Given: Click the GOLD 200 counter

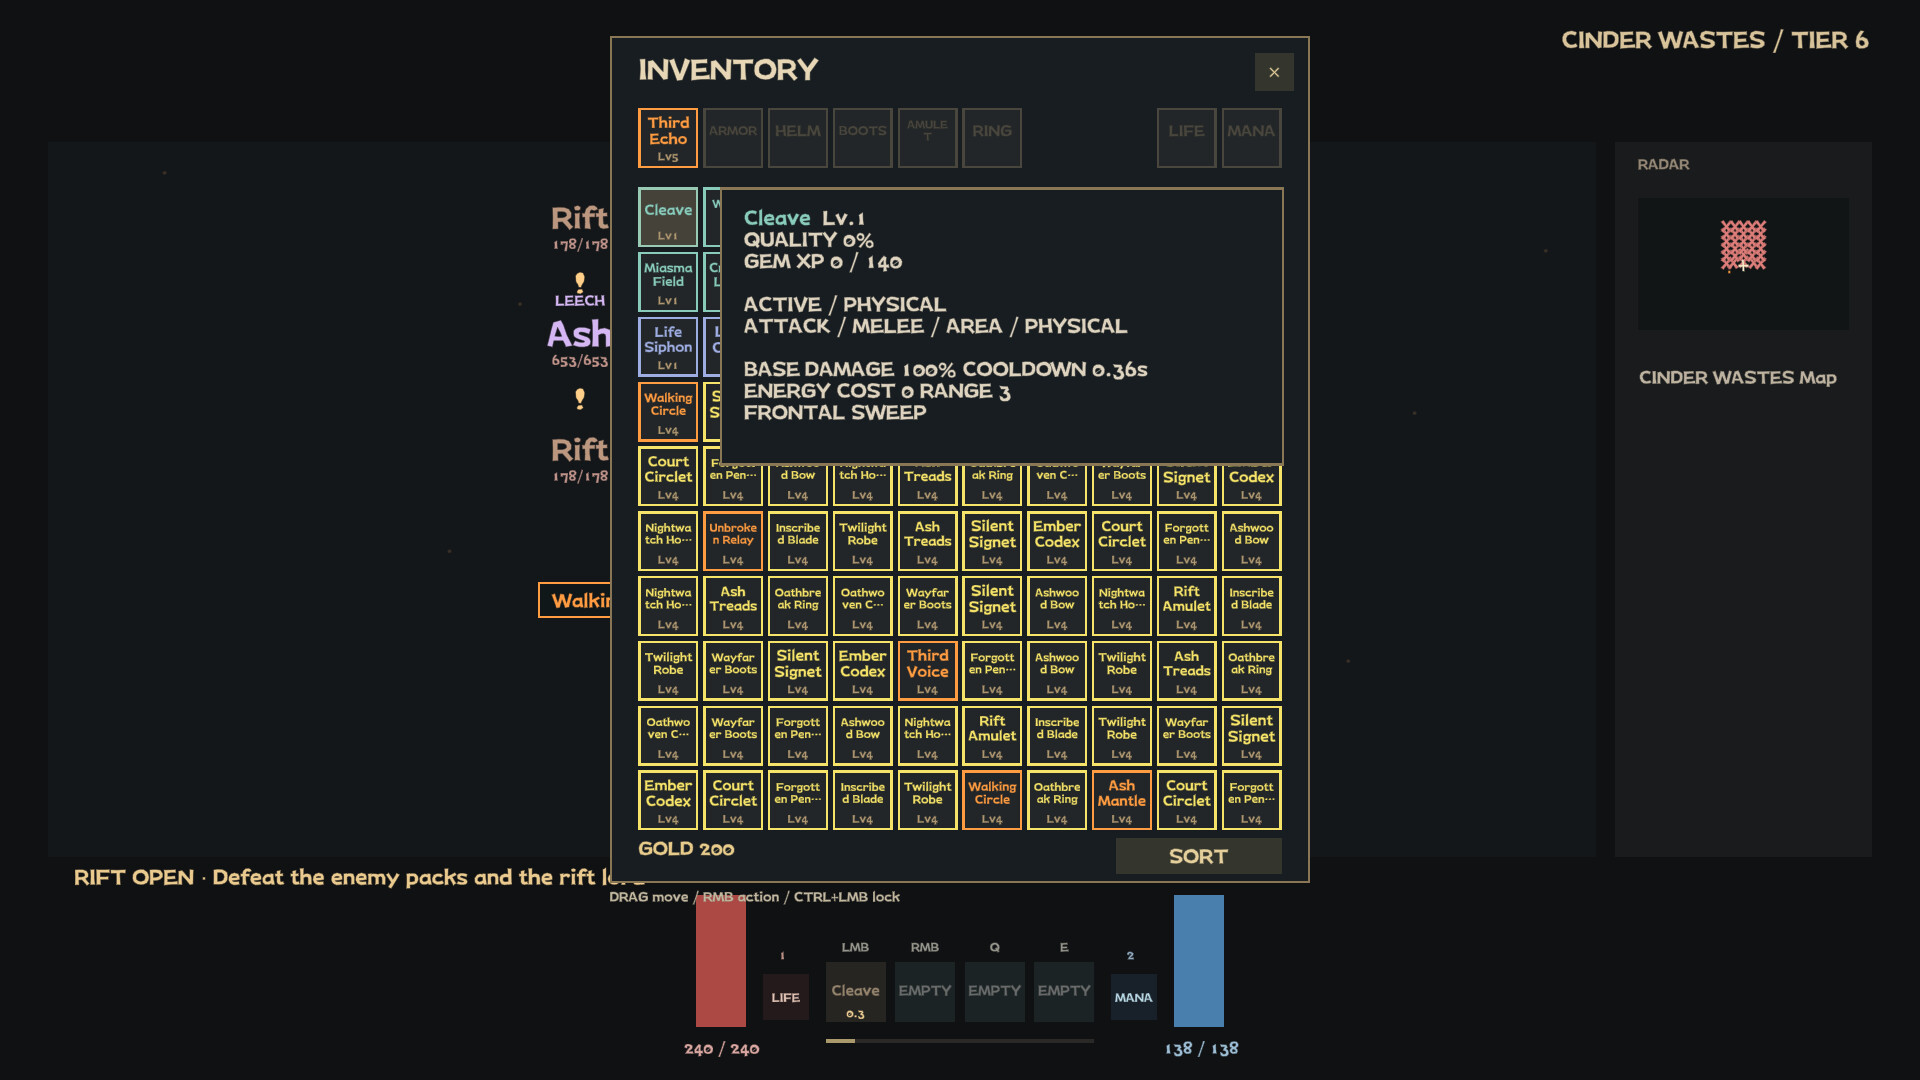Looking at the screenshot, I should (x=686, y=849).
